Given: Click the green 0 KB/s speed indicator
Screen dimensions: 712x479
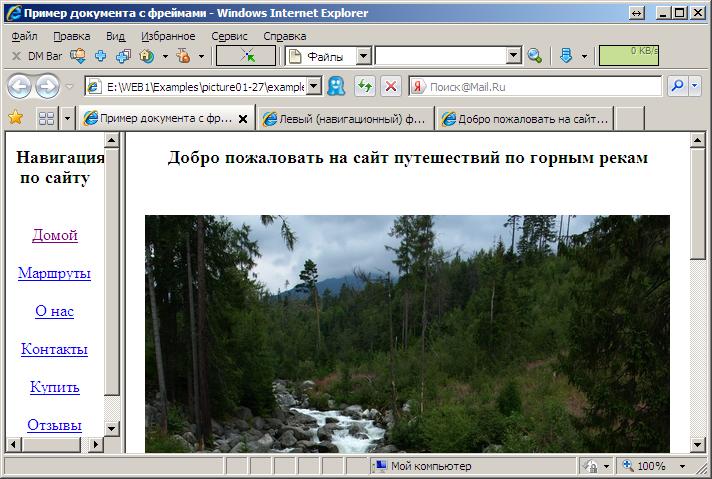Looking at the screenshot, I should [629, 56].
